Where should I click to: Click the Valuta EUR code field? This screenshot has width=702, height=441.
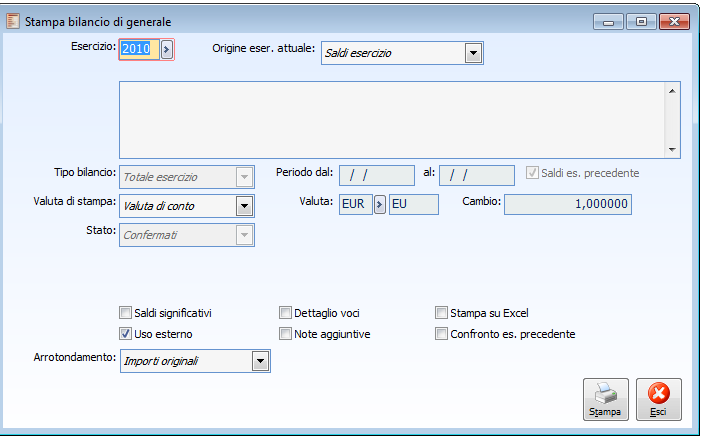pos(356,204)
